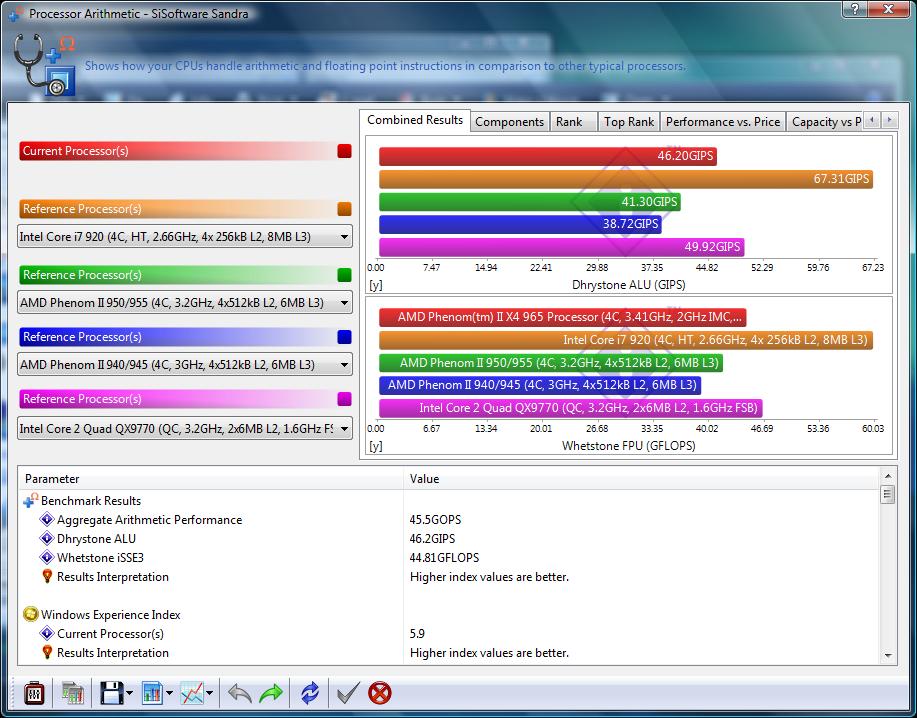Click the magenta reference processor color swatch
This screenshot has height=718, width=917.
[344, 399]
